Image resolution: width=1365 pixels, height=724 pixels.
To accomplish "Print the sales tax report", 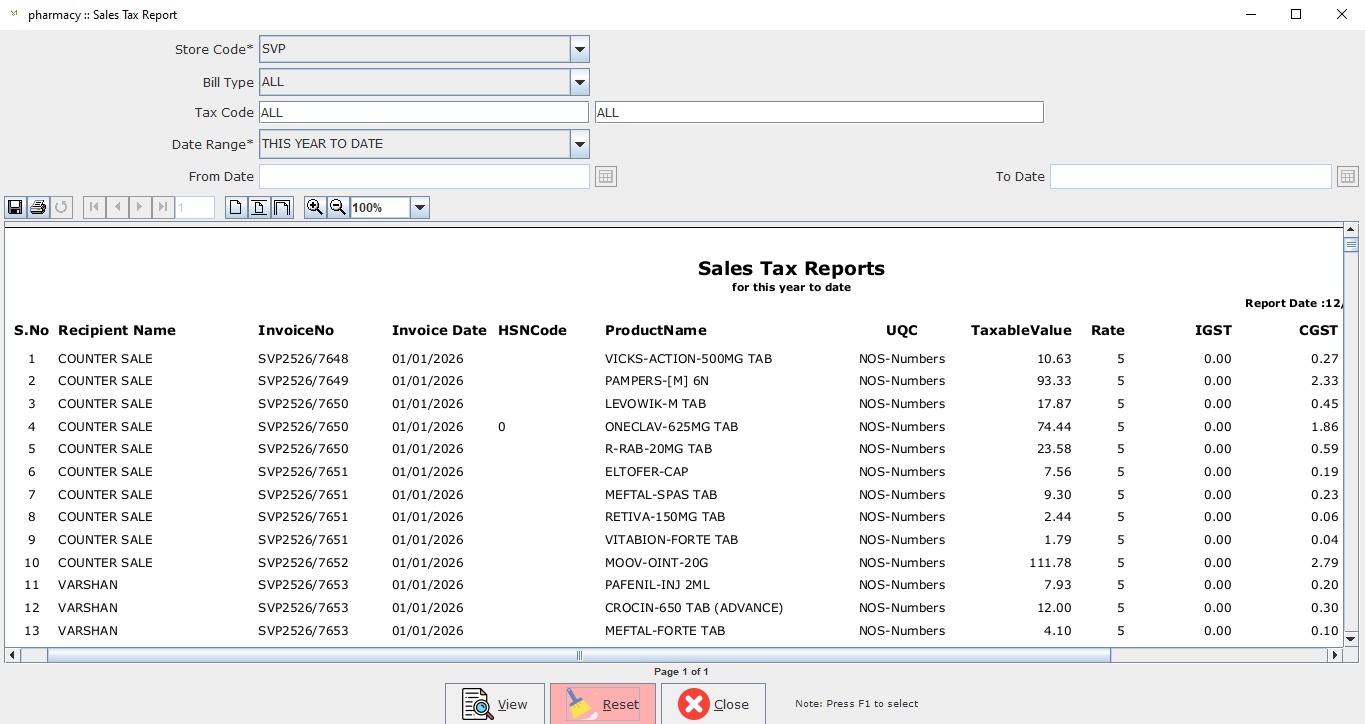I will coord(38,208).
